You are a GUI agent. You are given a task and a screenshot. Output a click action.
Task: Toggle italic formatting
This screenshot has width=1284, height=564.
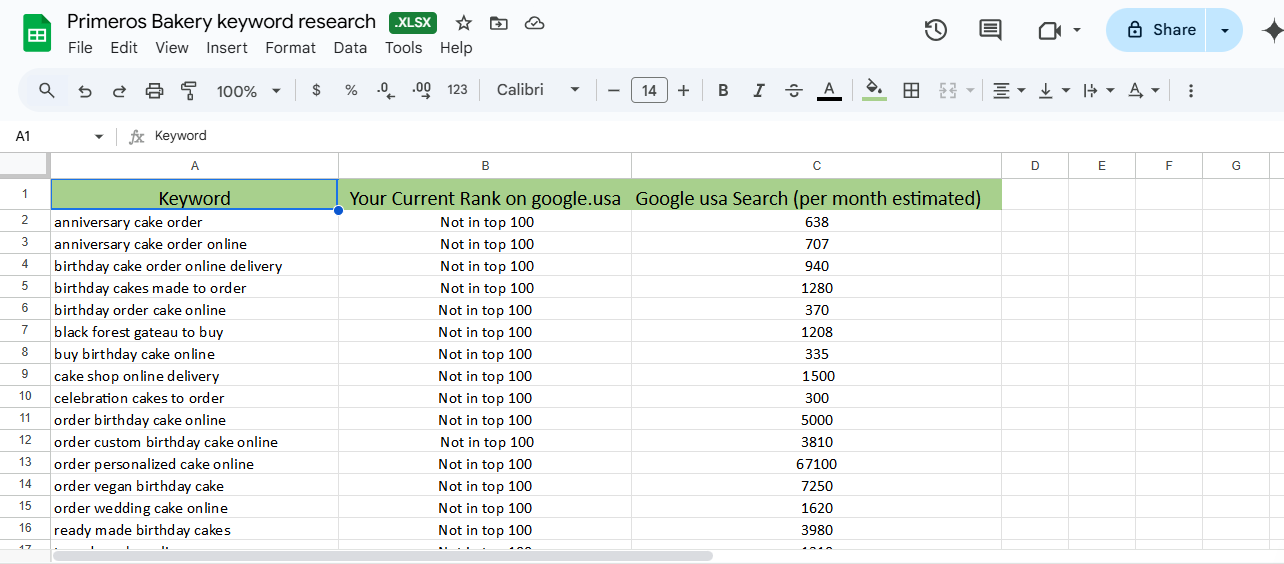point(758,91)
